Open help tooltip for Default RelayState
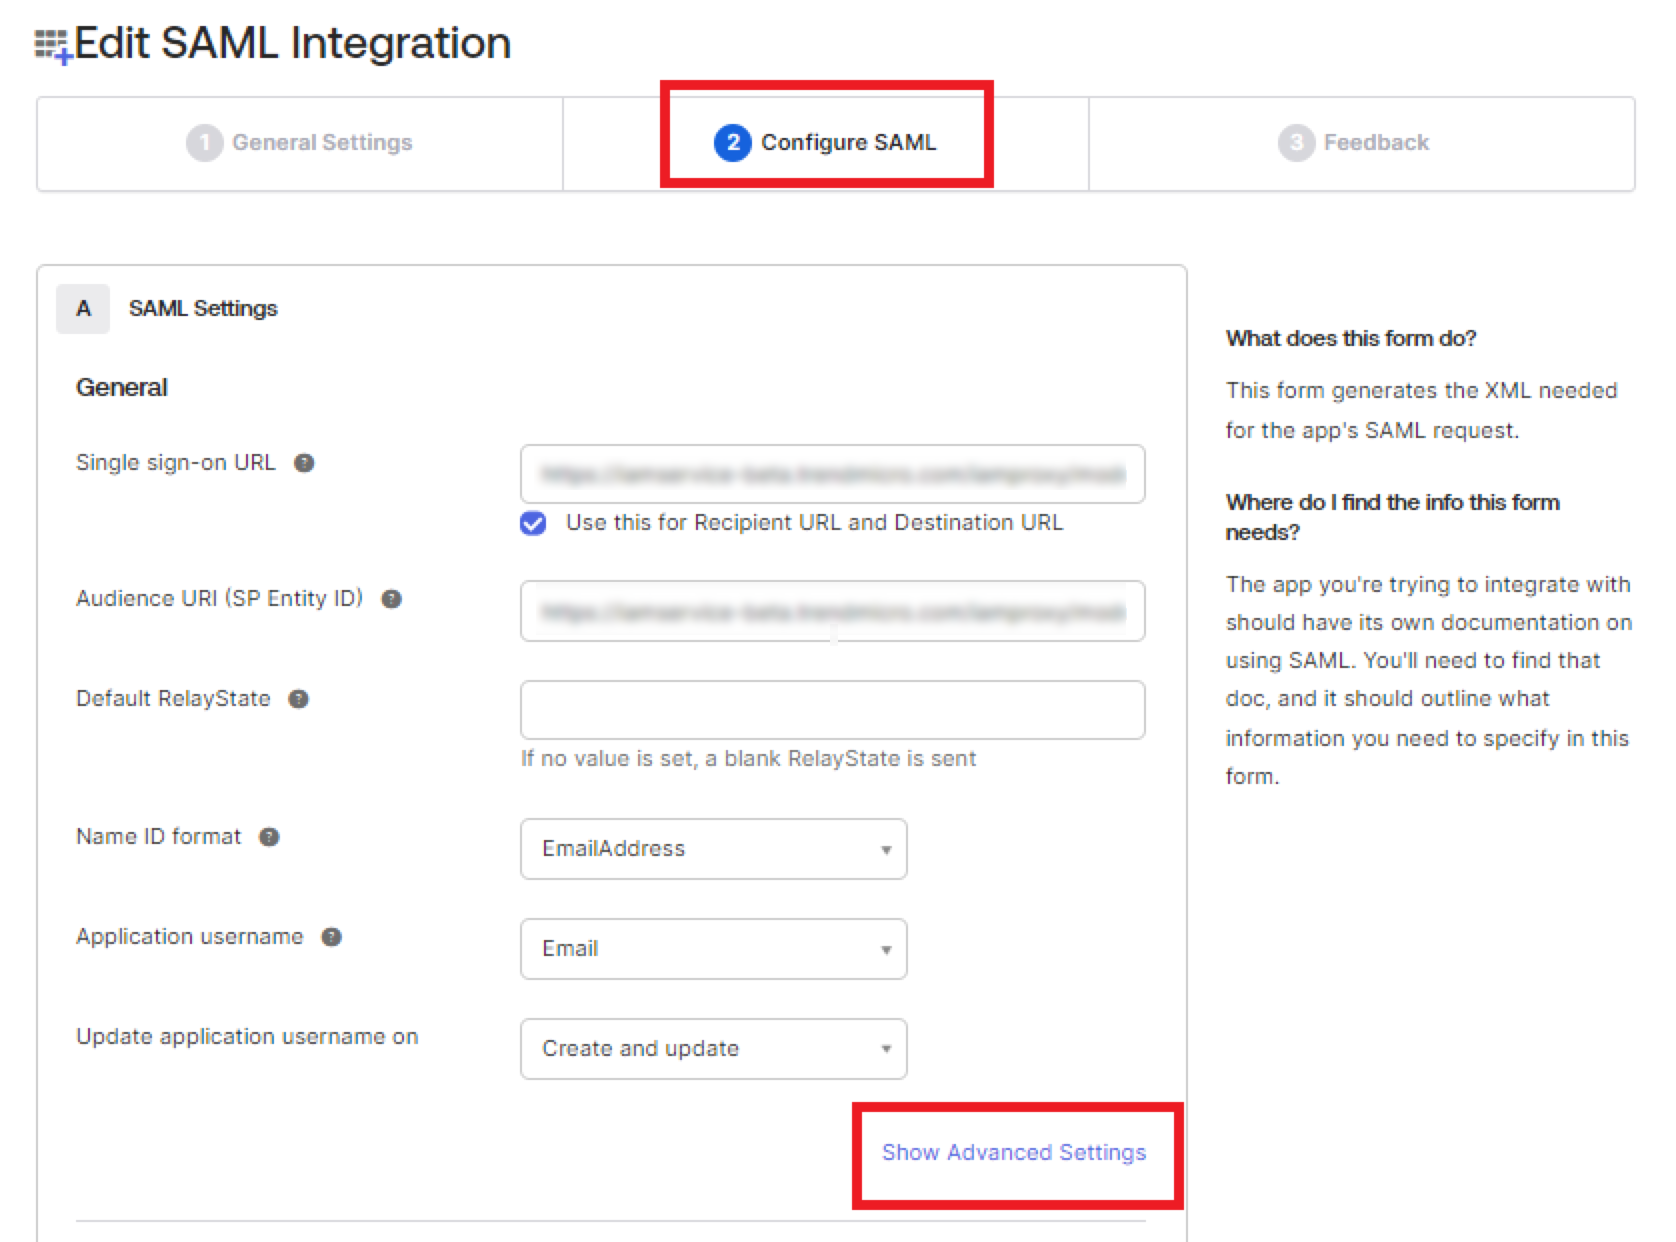Screen dimensions: 1676x1242 pos(298,699)
